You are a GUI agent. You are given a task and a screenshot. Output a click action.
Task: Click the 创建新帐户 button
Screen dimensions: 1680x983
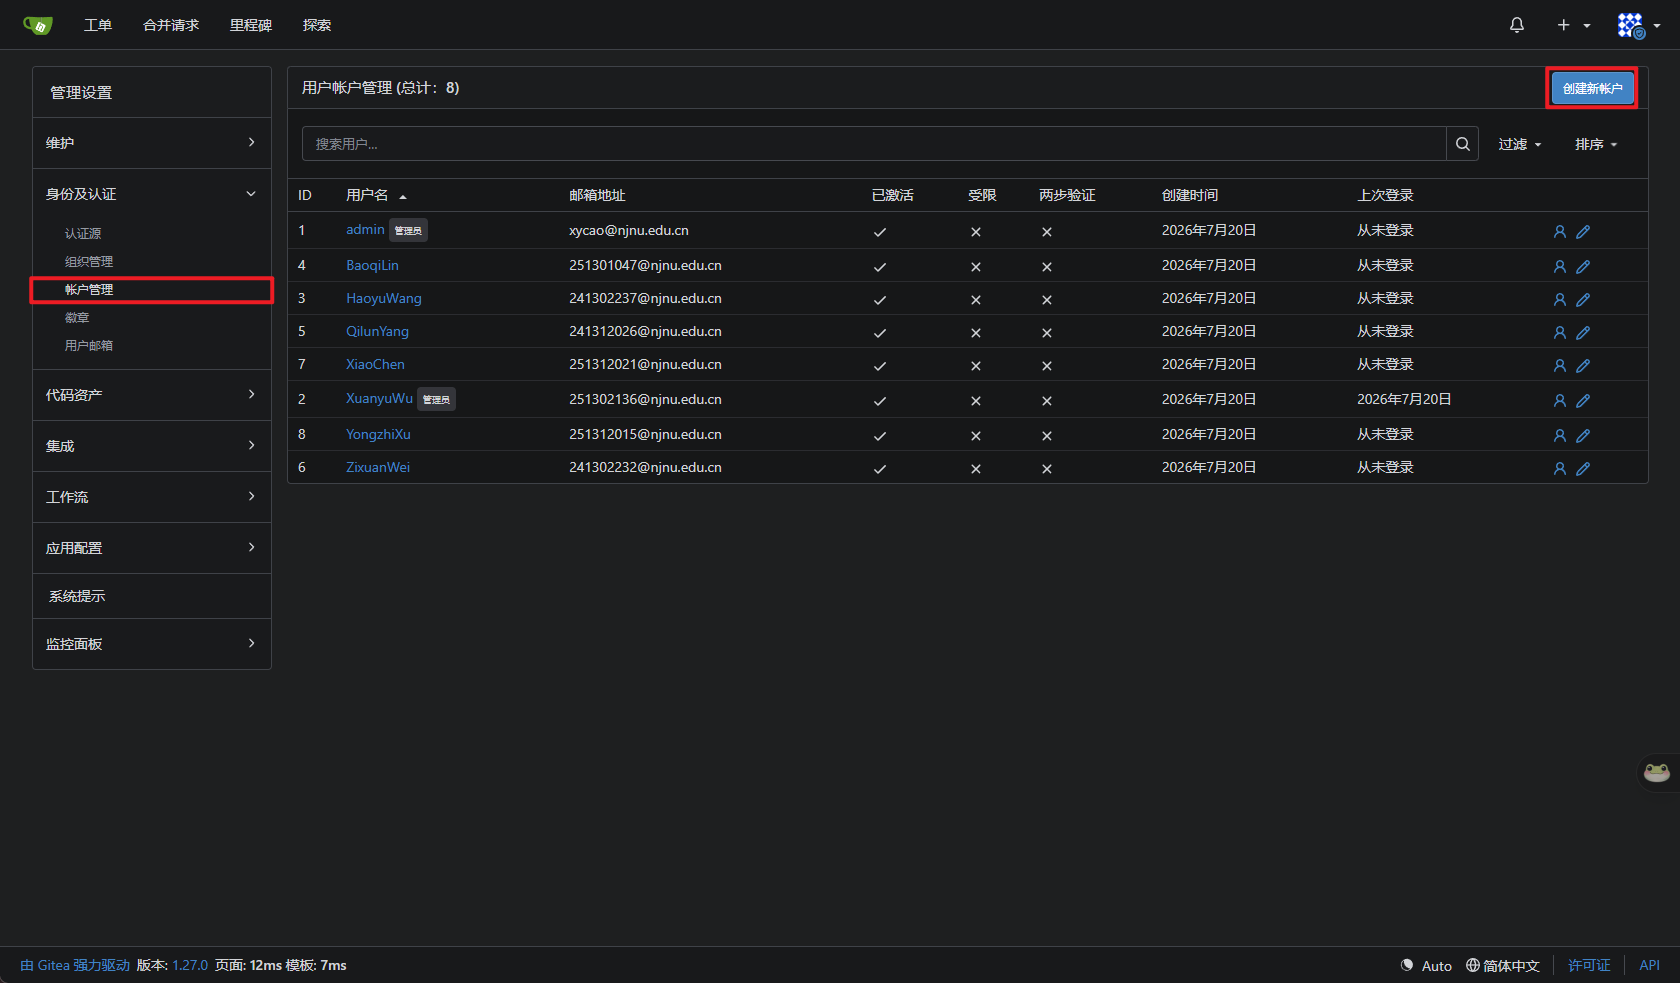pyautogui.click(x=1592, y=88)
